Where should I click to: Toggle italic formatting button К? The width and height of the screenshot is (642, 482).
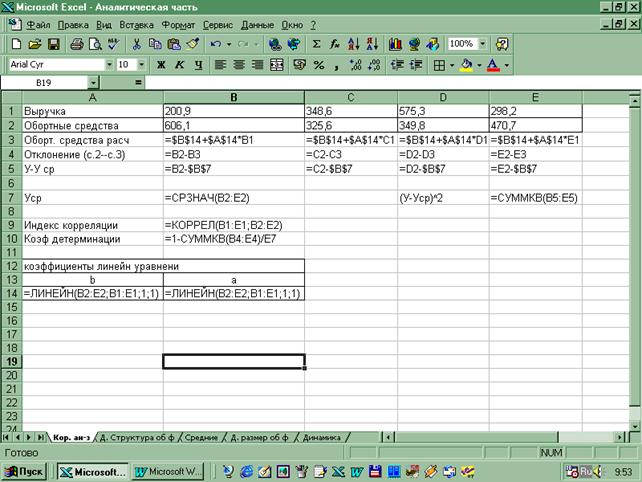pos(180,64)
